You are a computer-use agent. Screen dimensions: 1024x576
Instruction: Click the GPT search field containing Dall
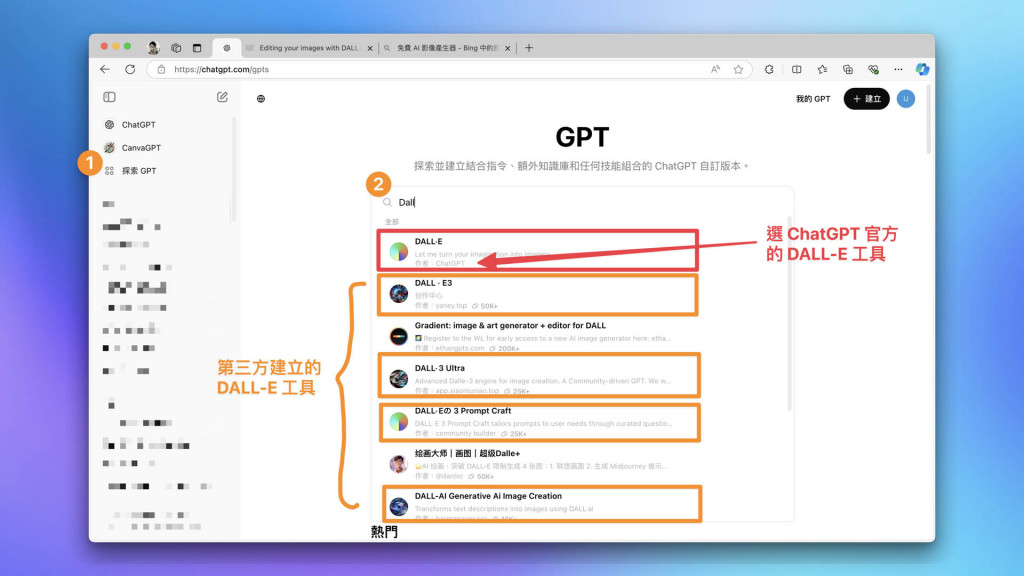[584, 202]
